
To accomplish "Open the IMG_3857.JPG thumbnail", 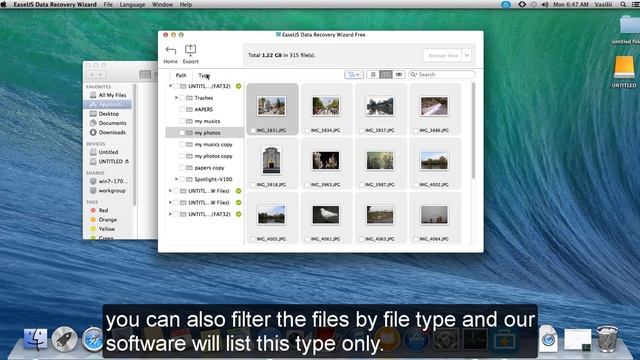I will (x=380, y=106).
